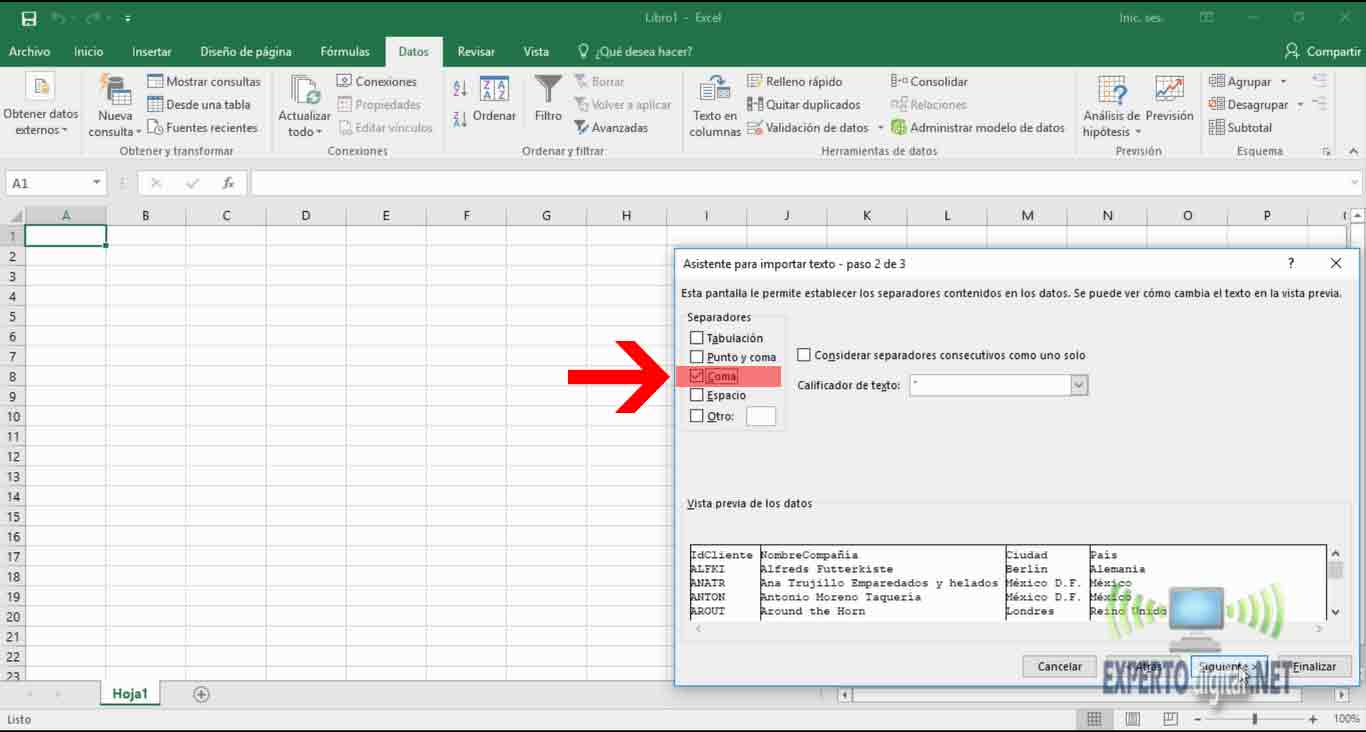Check the Espacio separator checkbox
The height and width of the screenshot is (732, 1366).
point(697,395)
